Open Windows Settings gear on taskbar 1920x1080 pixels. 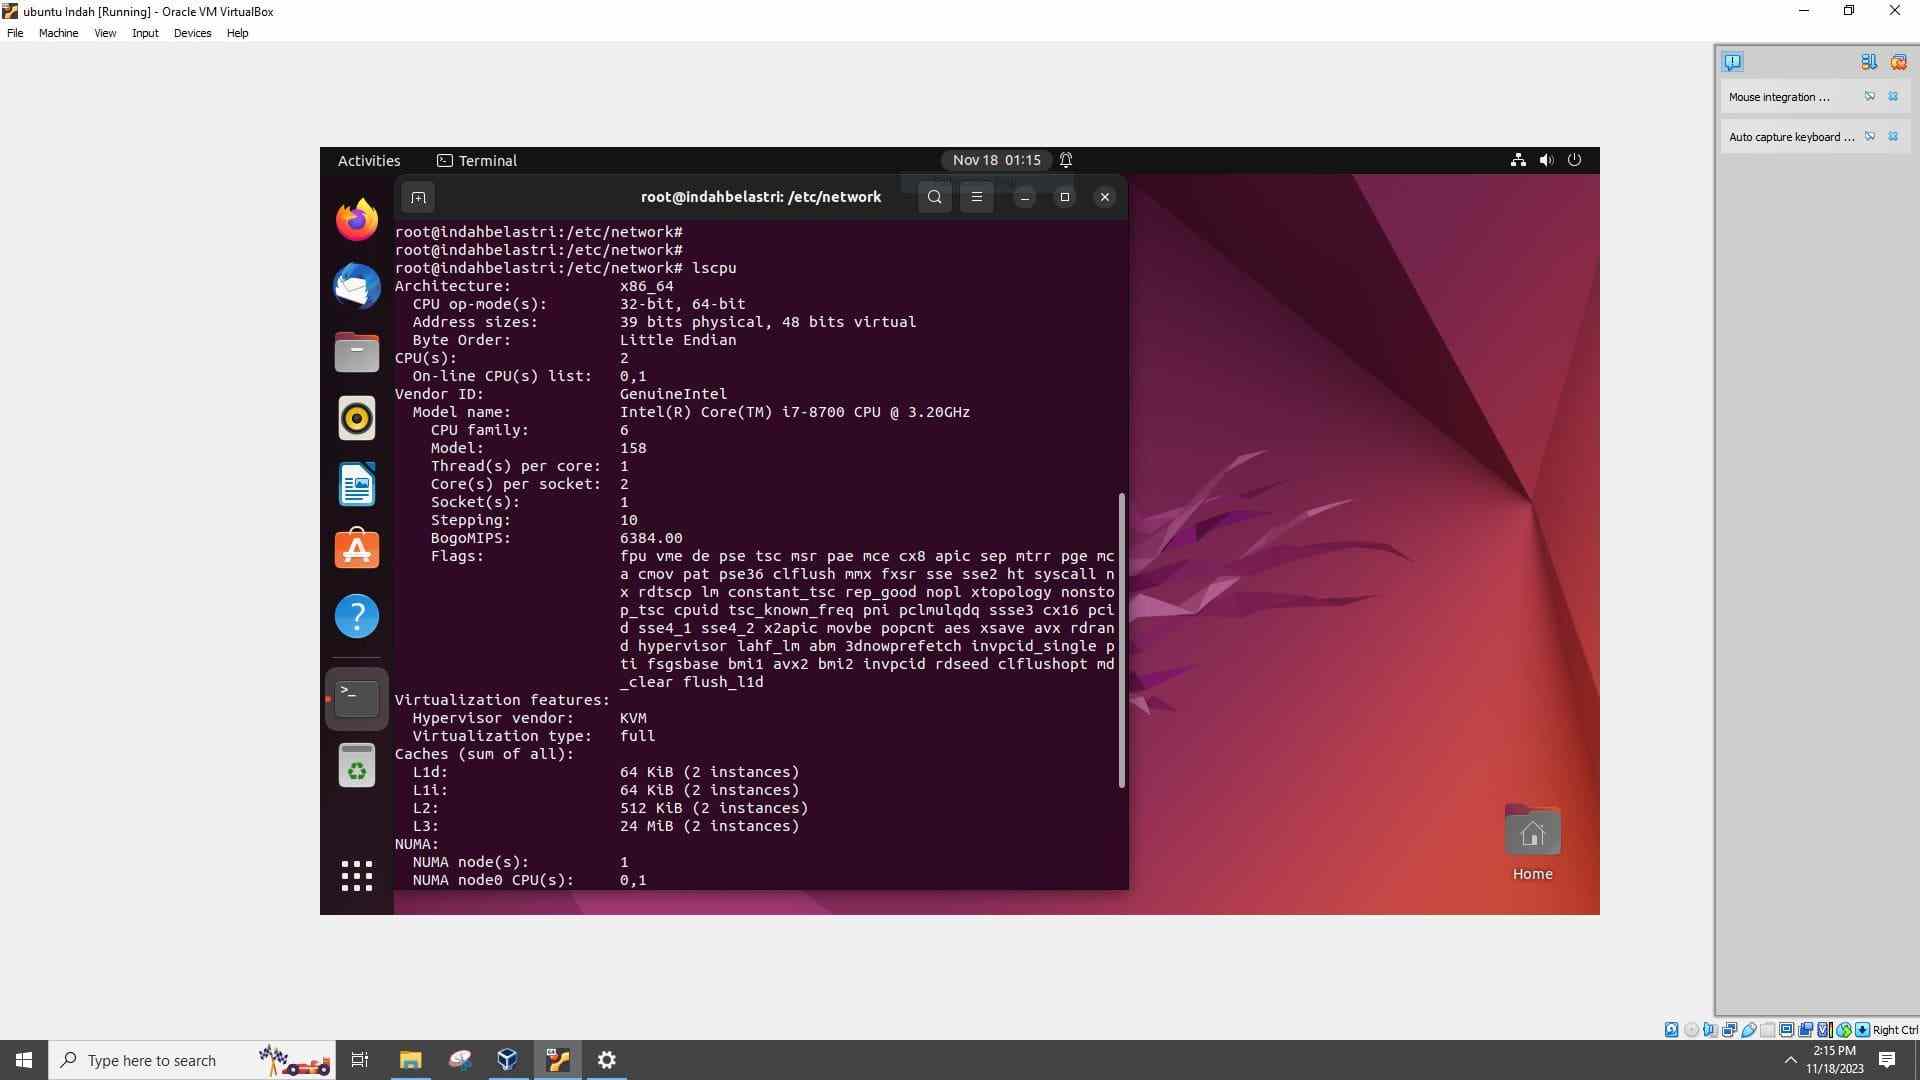[606, 1060]
